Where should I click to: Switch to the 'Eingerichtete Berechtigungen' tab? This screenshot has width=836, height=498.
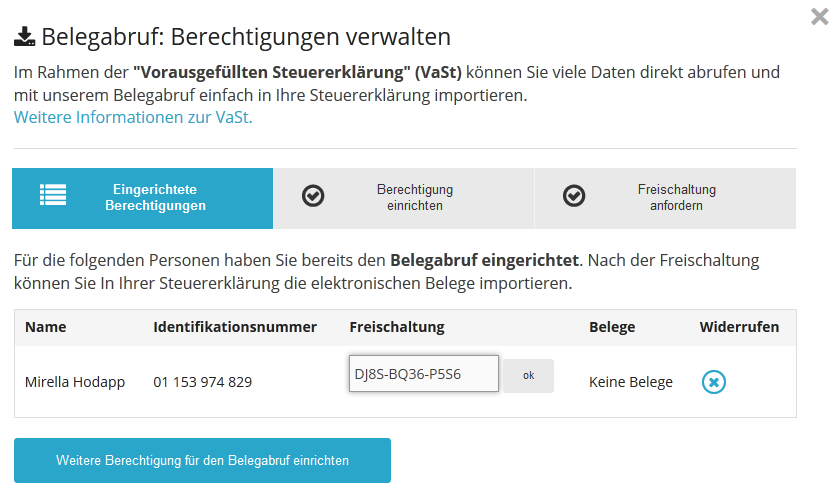pos(155,197)
